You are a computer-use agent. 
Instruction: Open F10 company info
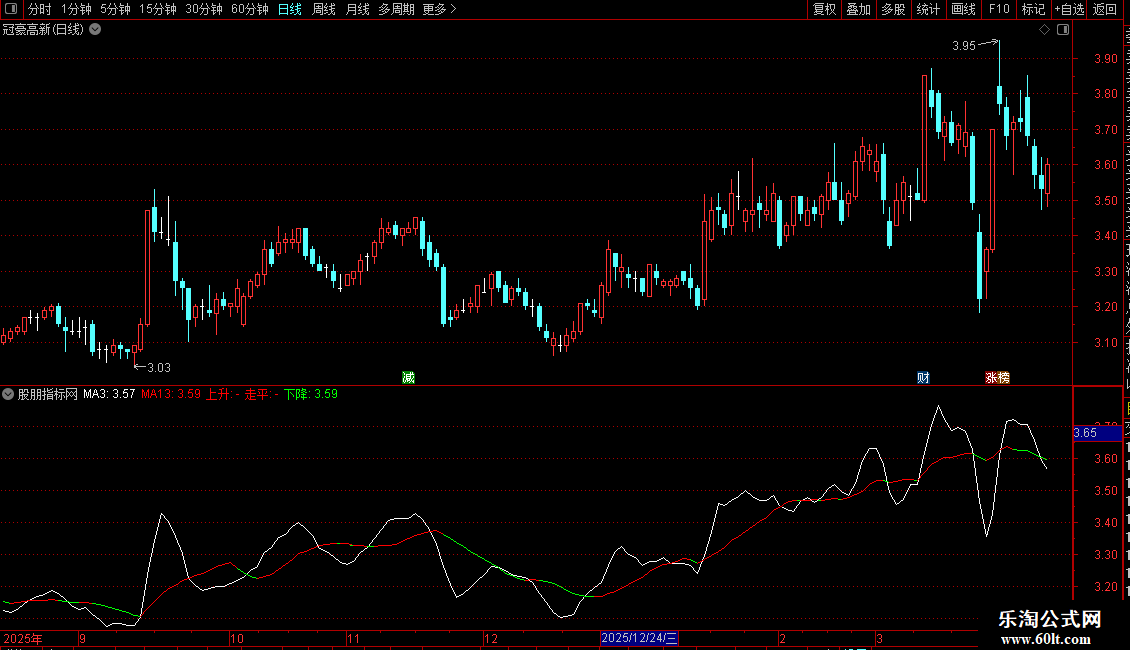(x=999, y=9)
